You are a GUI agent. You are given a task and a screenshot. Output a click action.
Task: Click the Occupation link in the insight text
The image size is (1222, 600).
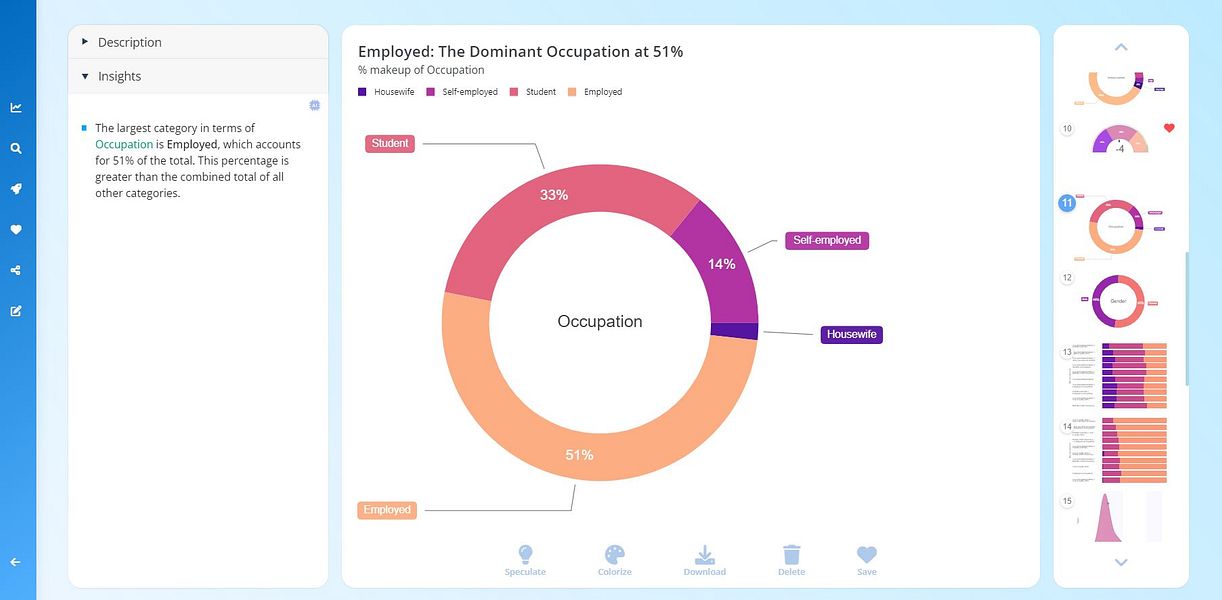pos(123,144)
